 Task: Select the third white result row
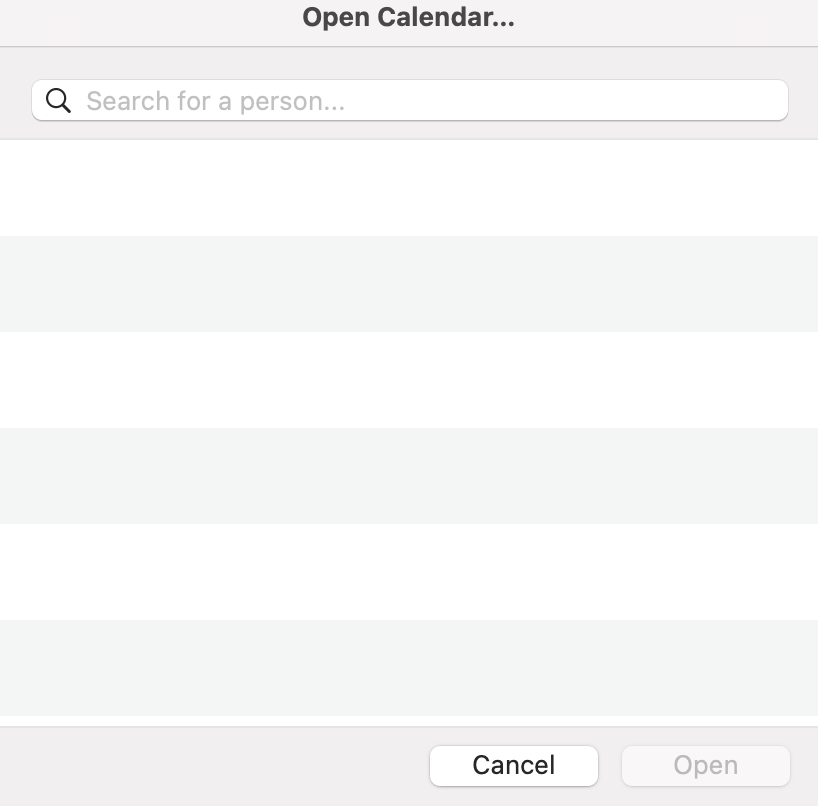click(x=409, y=572)
